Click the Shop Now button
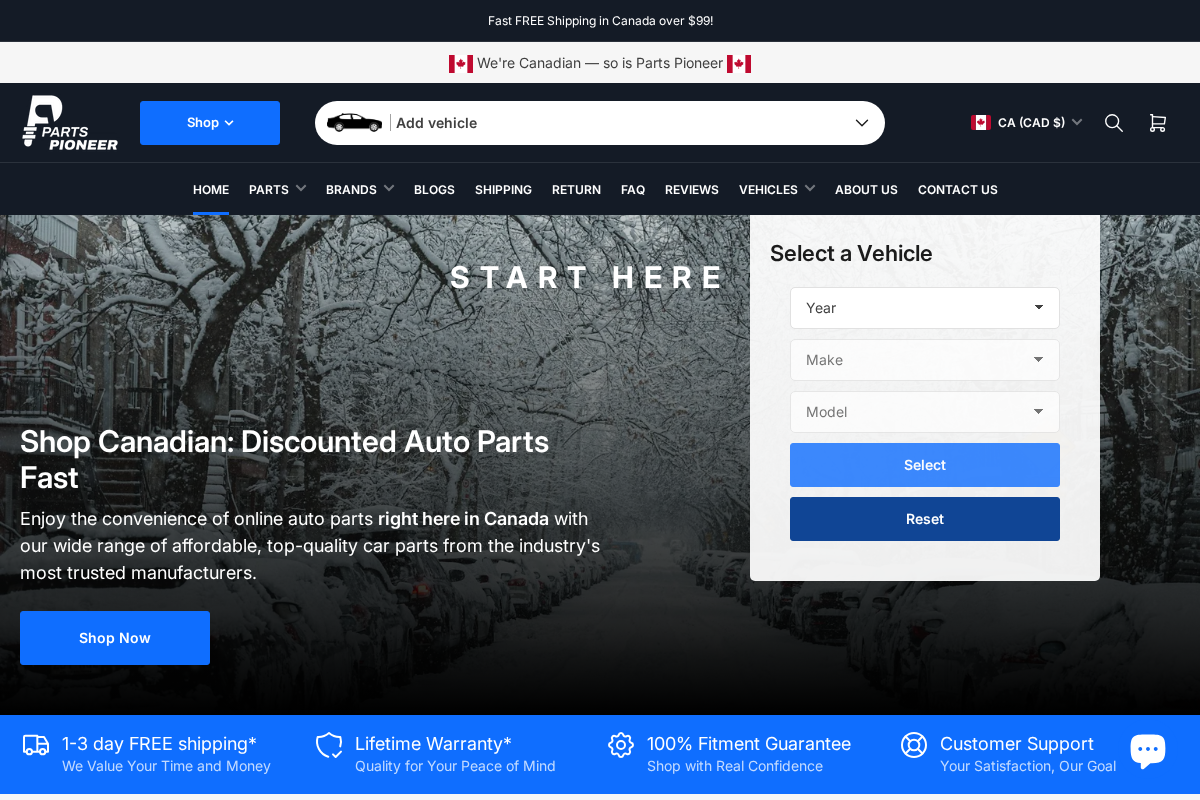Viewport: 1200px width, 800px height. (114, 637)
